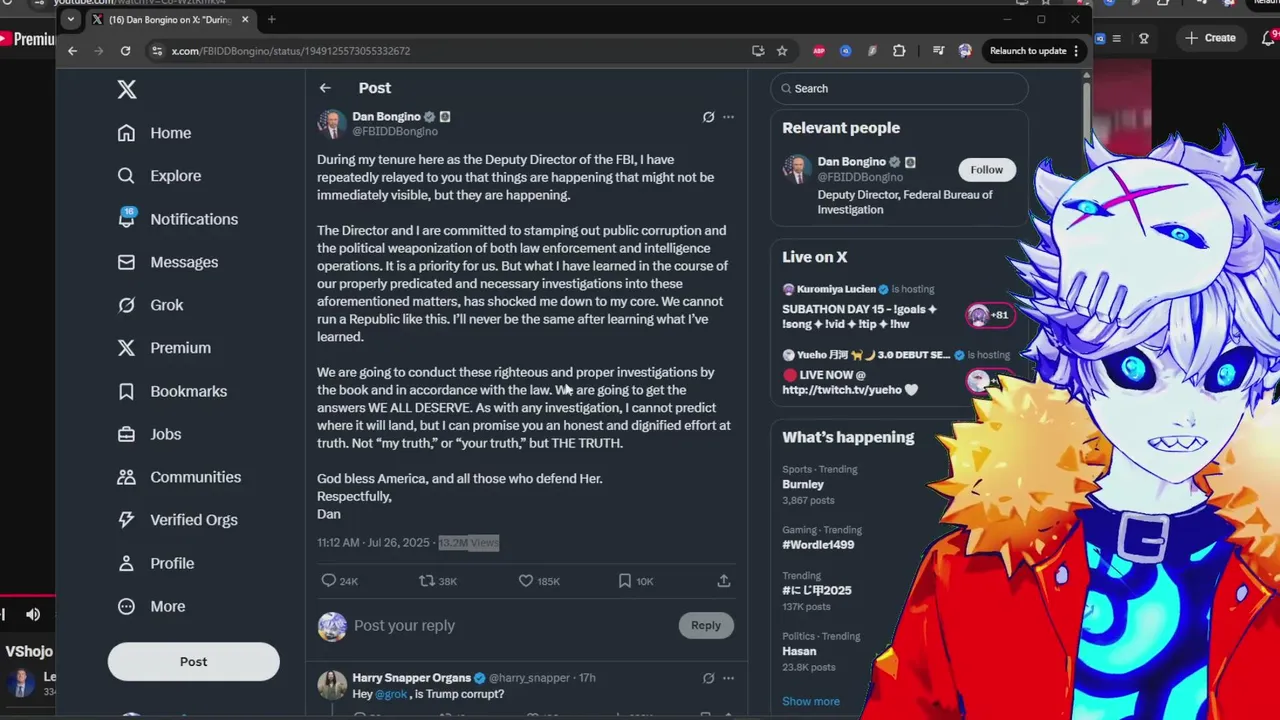Open Messages in X sidebar
The width and height of the screenshot is (1280, 720).
click(168, 262)
